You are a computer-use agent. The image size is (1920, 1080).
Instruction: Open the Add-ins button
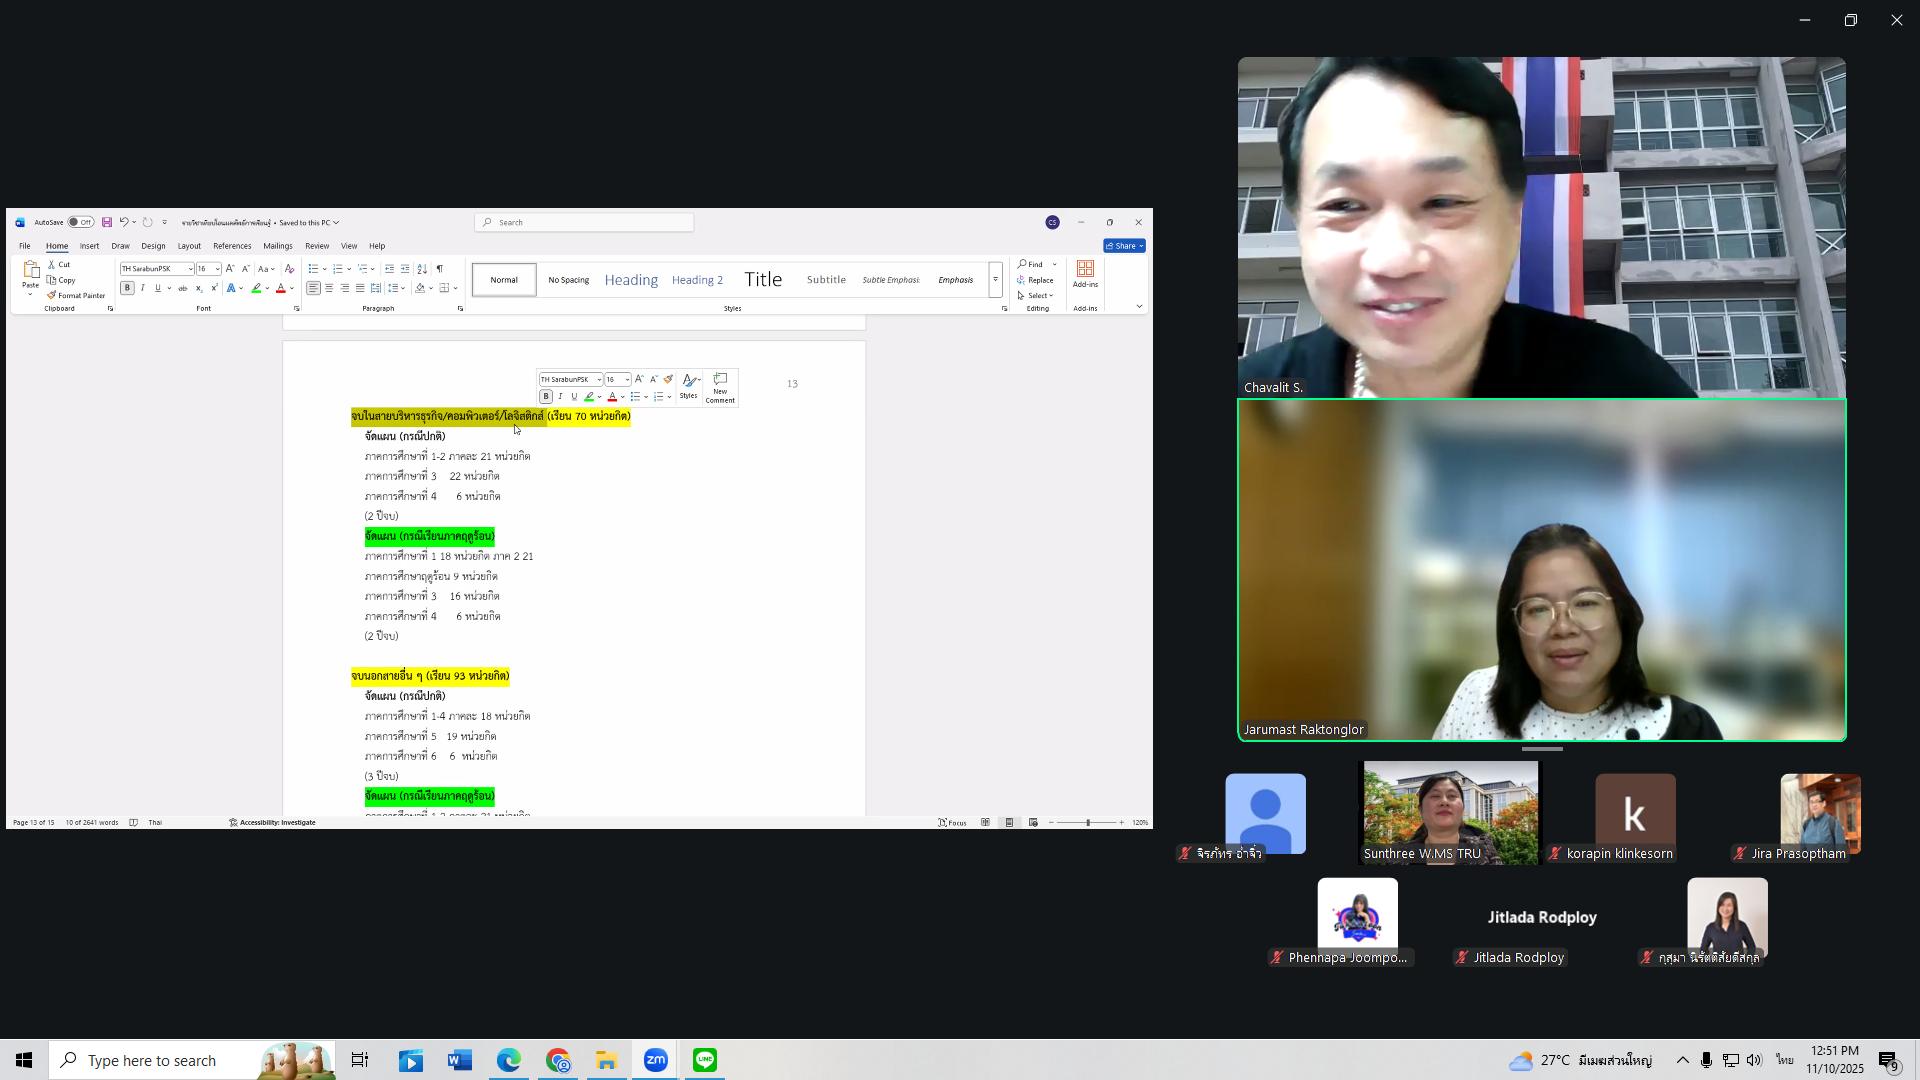(x=1085, y=274)
